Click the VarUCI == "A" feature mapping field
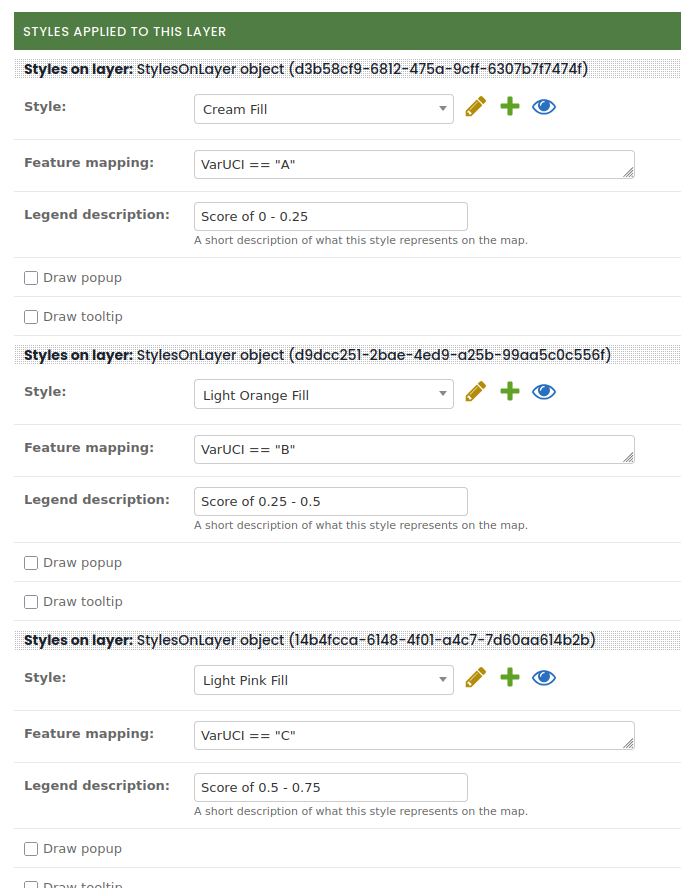 click(x=414, y=165)
